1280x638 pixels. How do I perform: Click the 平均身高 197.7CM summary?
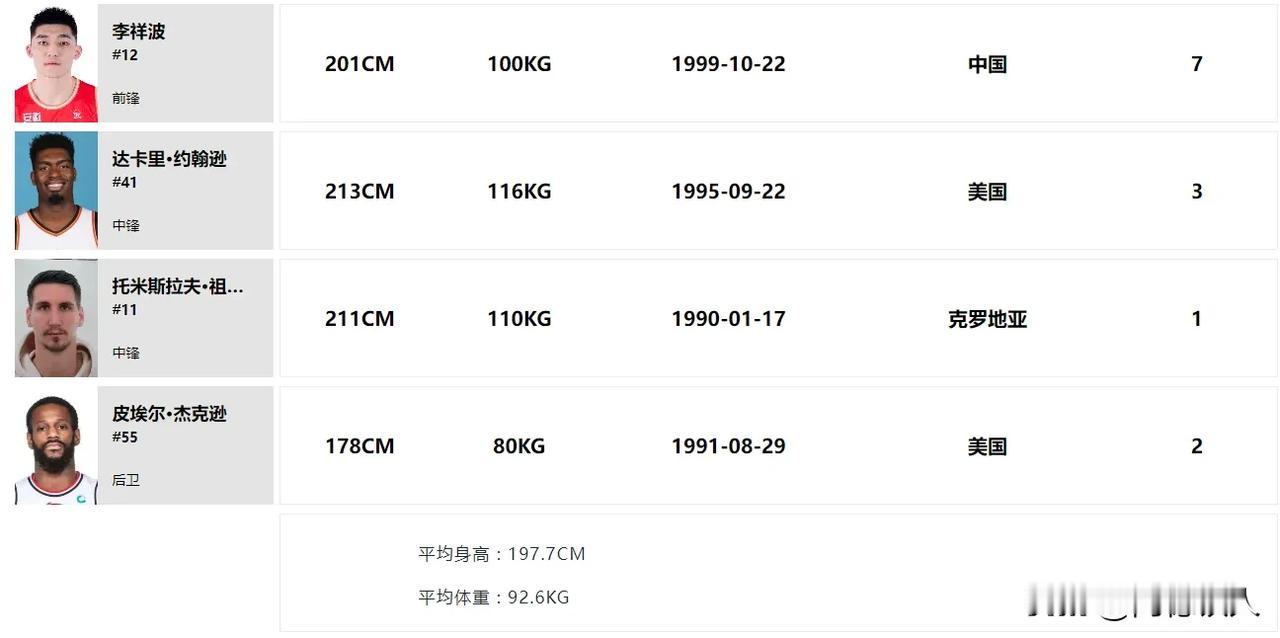[501, 554]
